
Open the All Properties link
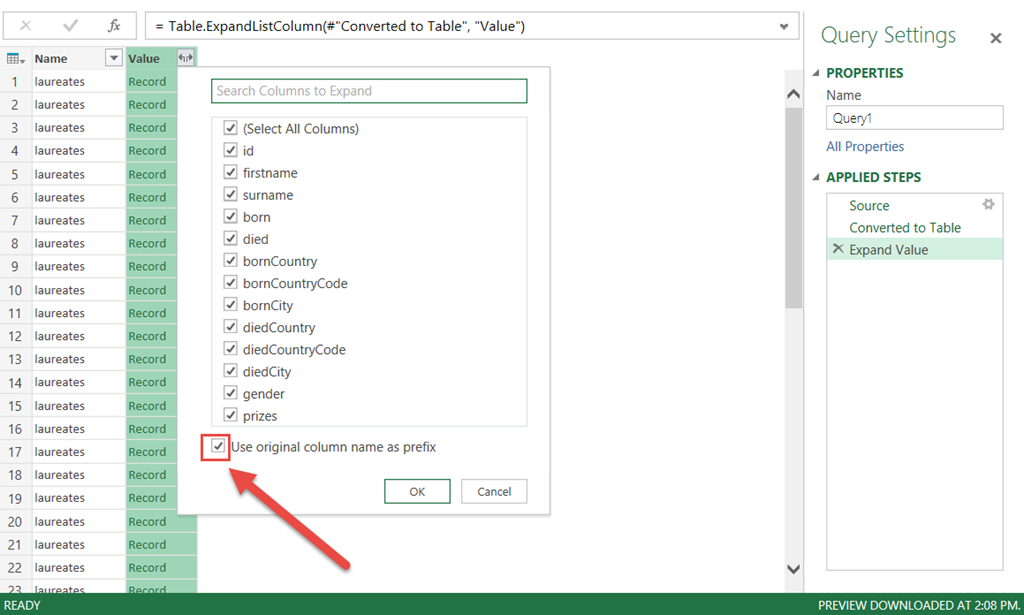tap(864, 147)
